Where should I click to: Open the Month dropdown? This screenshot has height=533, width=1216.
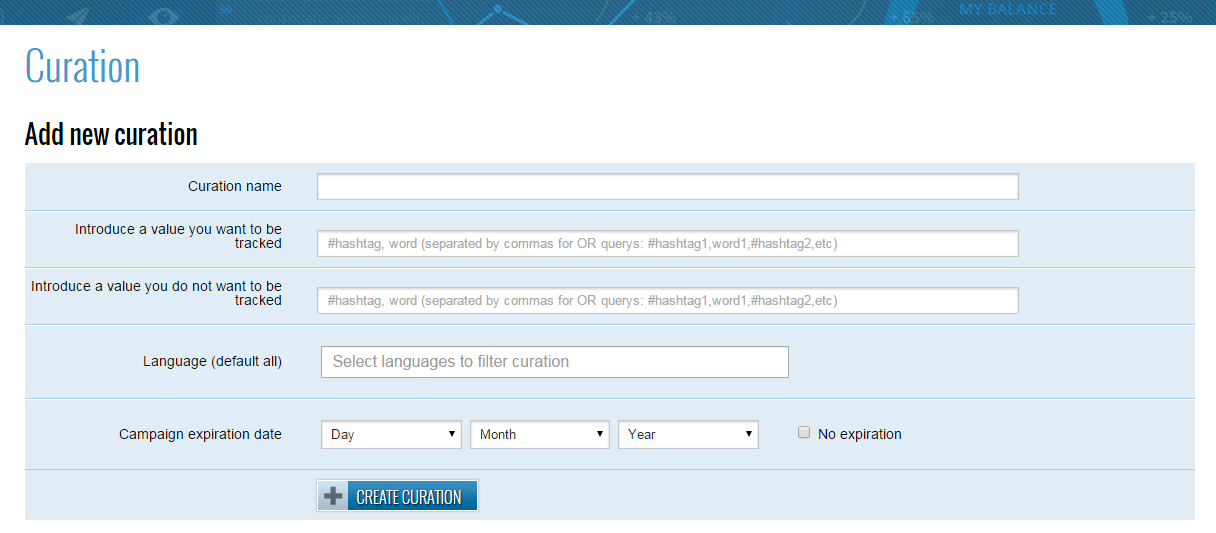[539, 434]
